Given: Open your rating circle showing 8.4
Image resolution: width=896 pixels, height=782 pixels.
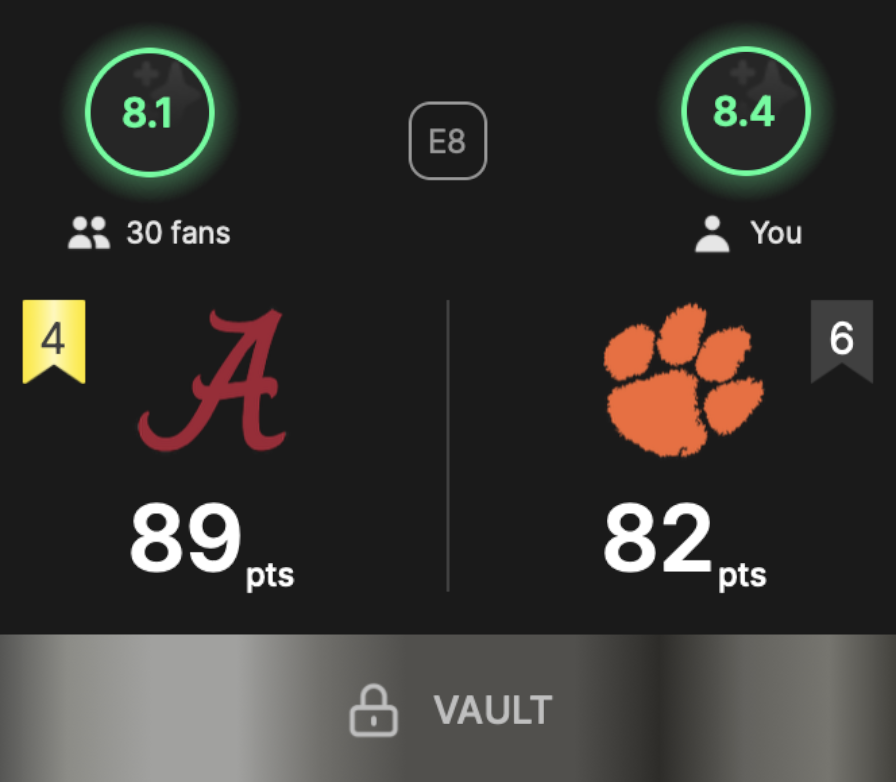Looking at the screenshot, I should pos(746,111).
